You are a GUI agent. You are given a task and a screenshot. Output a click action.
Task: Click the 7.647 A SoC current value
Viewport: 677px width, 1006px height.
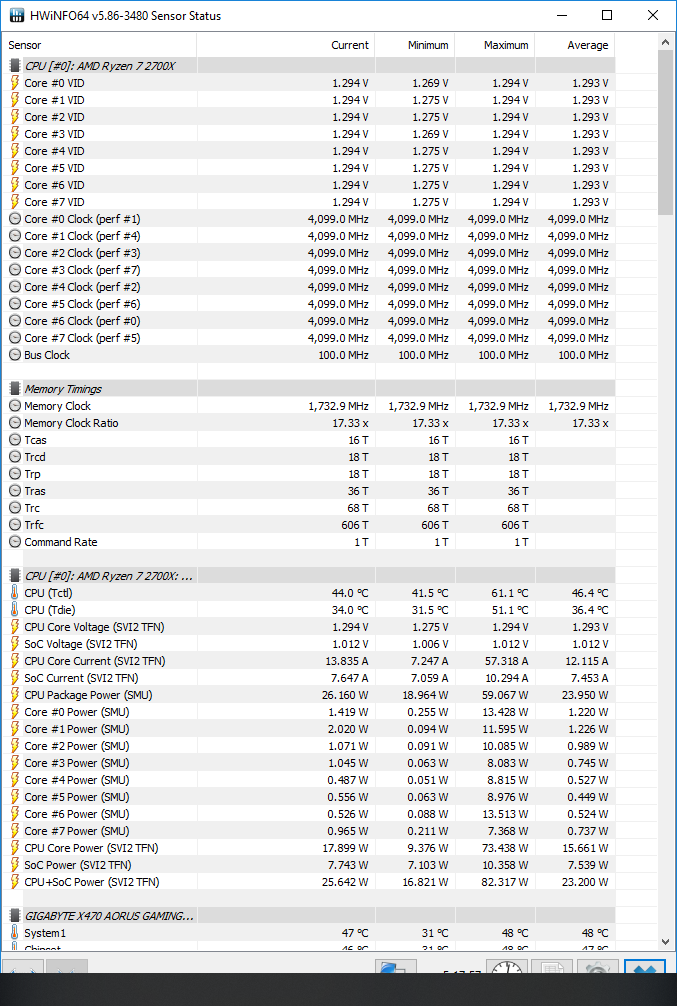coord(347,678)
